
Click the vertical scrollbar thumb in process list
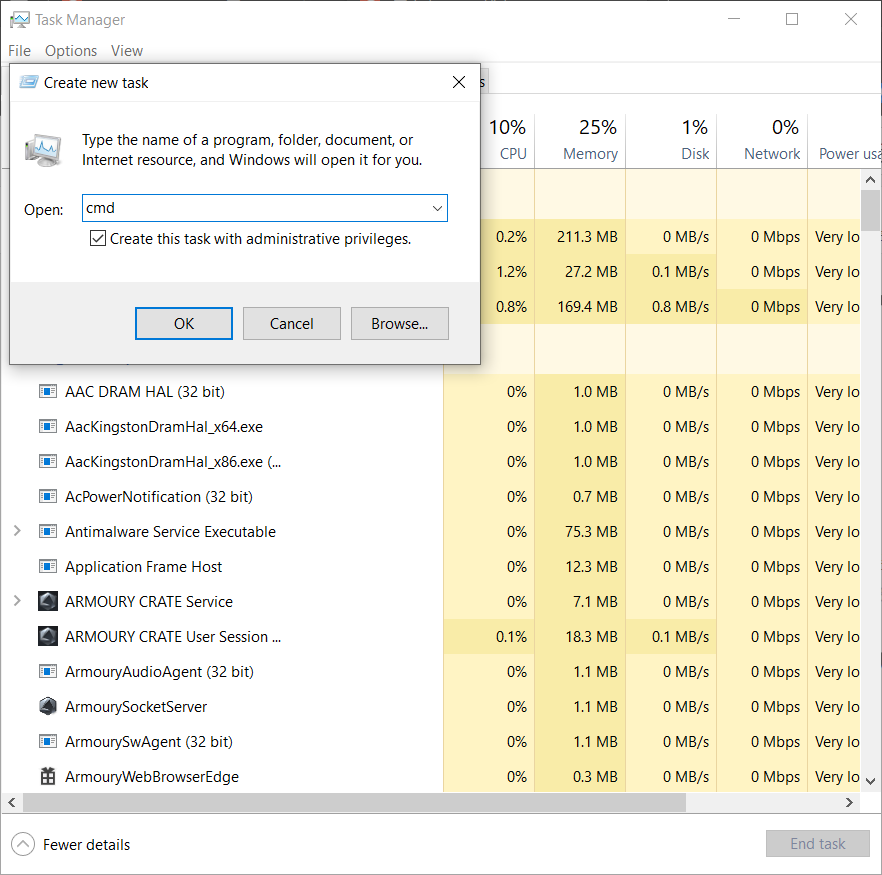pyautogui.click(x=870, y=210)
